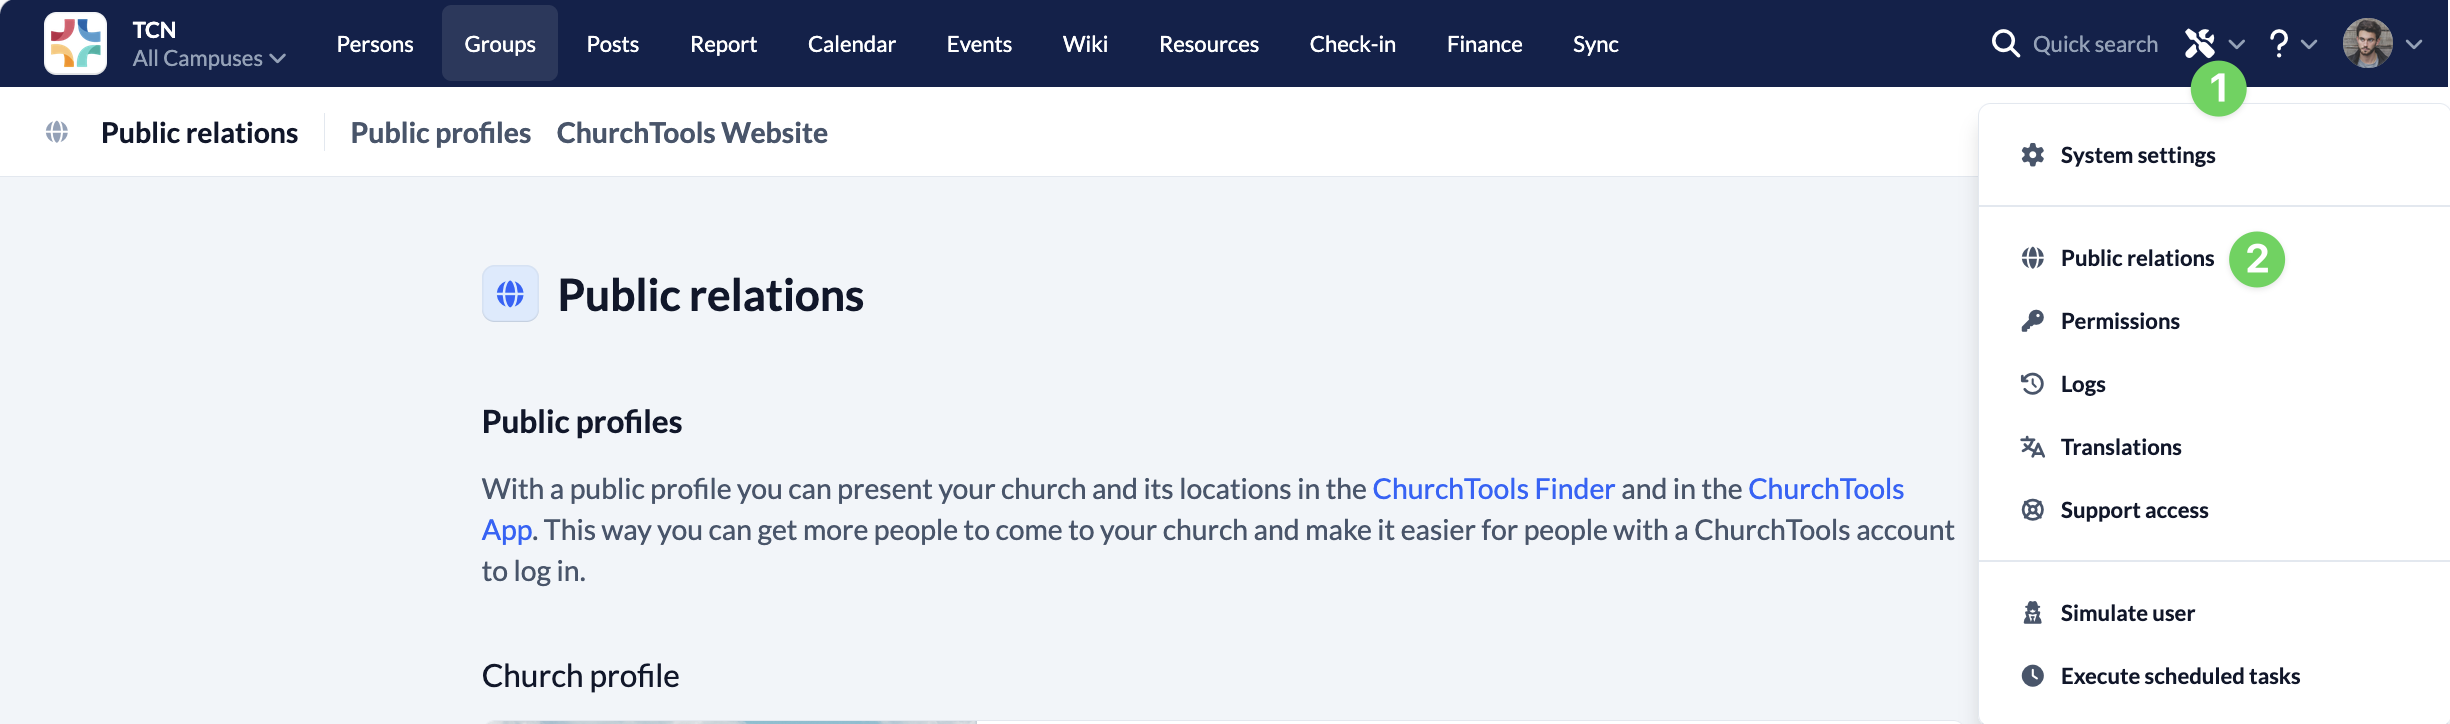The width and height of the screenshot is (2450, 724).
Task: Open the user profile avatar
Action: click(x=2368, y=43)
